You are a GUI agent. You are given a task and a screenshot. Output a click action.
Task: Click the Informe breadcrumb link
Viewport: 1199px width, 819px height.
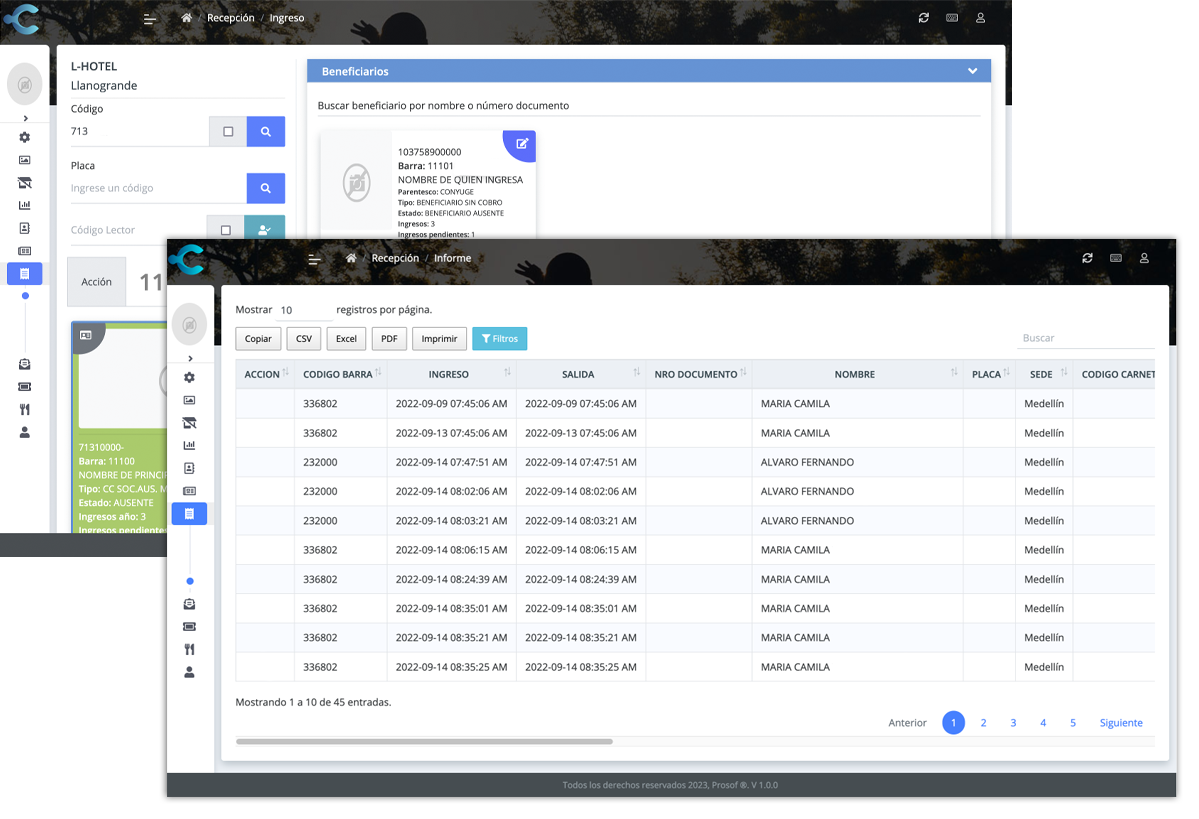point(453,258)
